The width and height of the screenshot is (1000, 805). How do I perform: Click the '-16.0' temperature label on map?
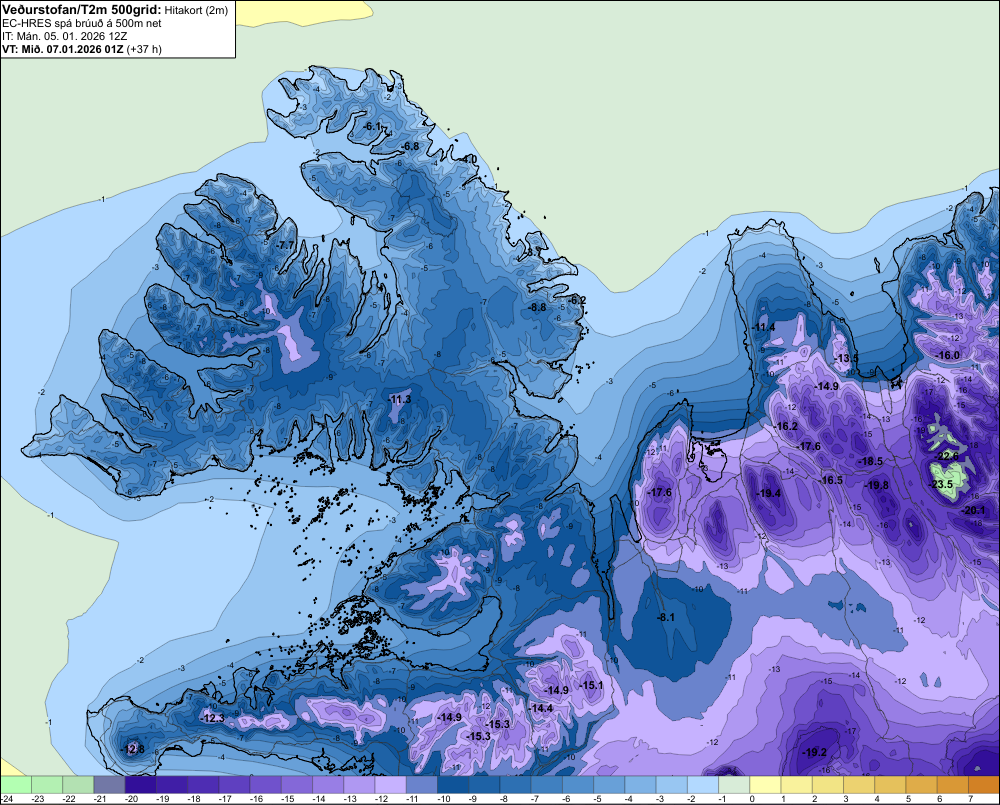tap(947, 355)
